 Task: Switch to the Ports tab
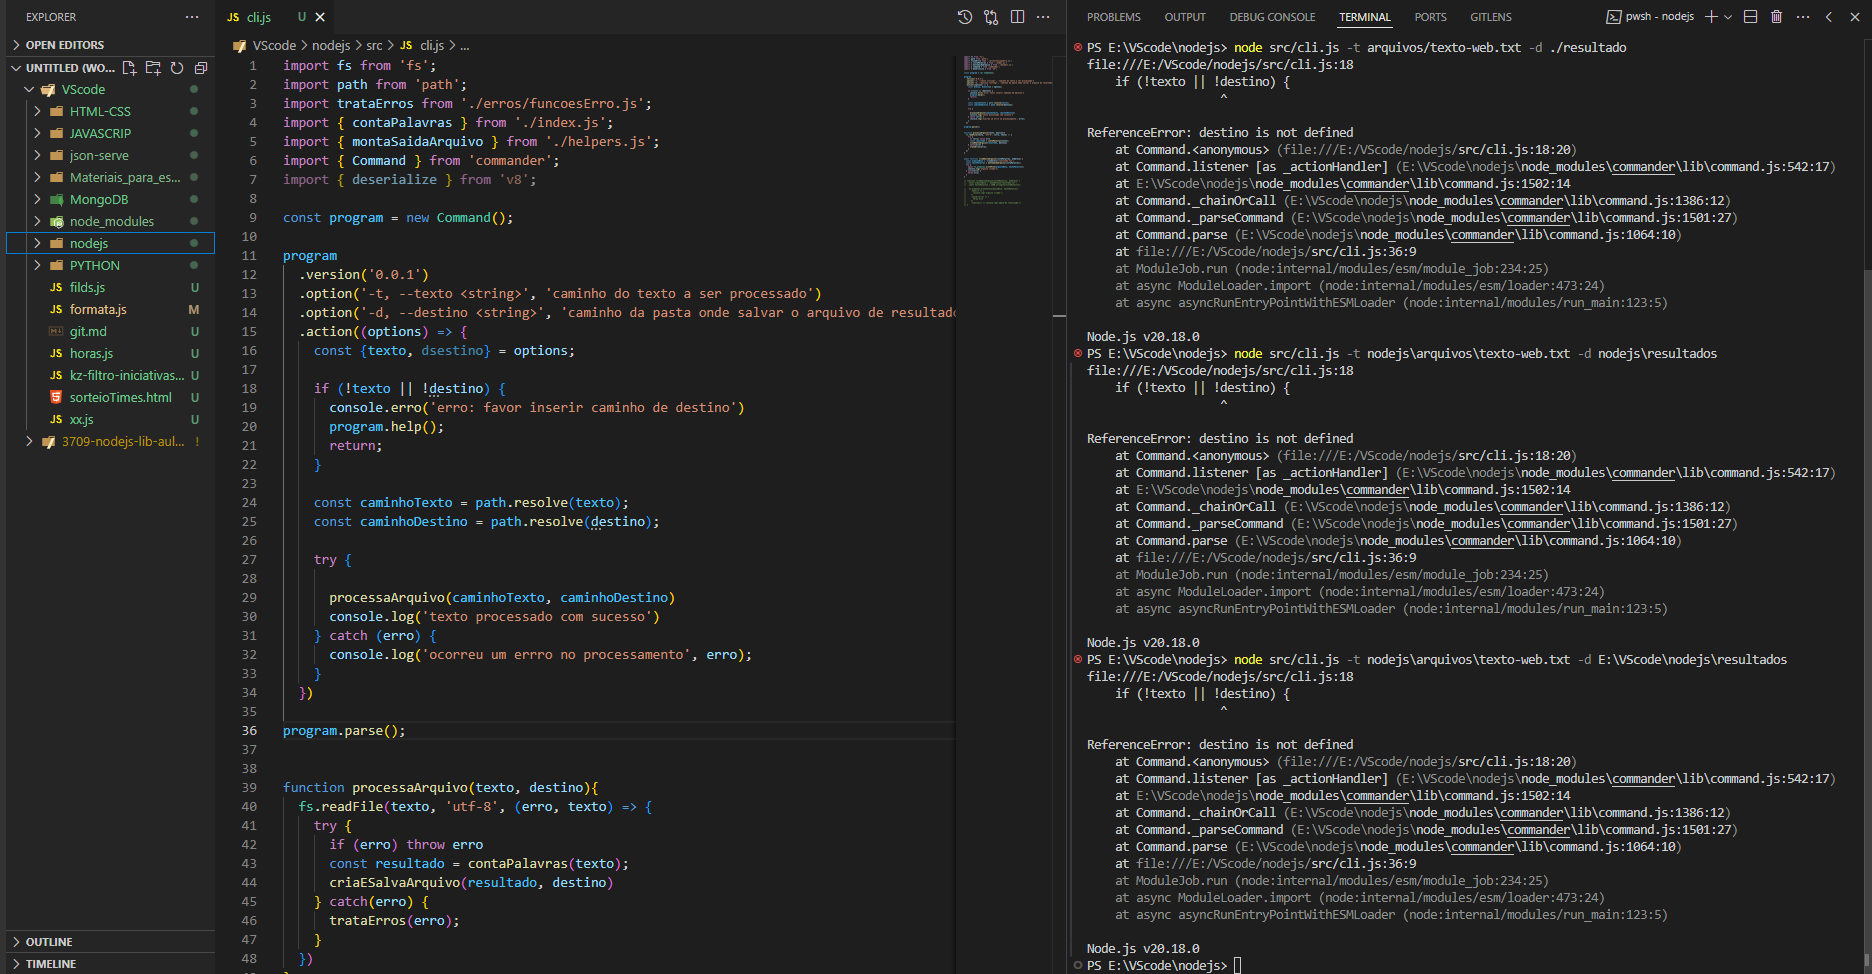coord(1430,17)
